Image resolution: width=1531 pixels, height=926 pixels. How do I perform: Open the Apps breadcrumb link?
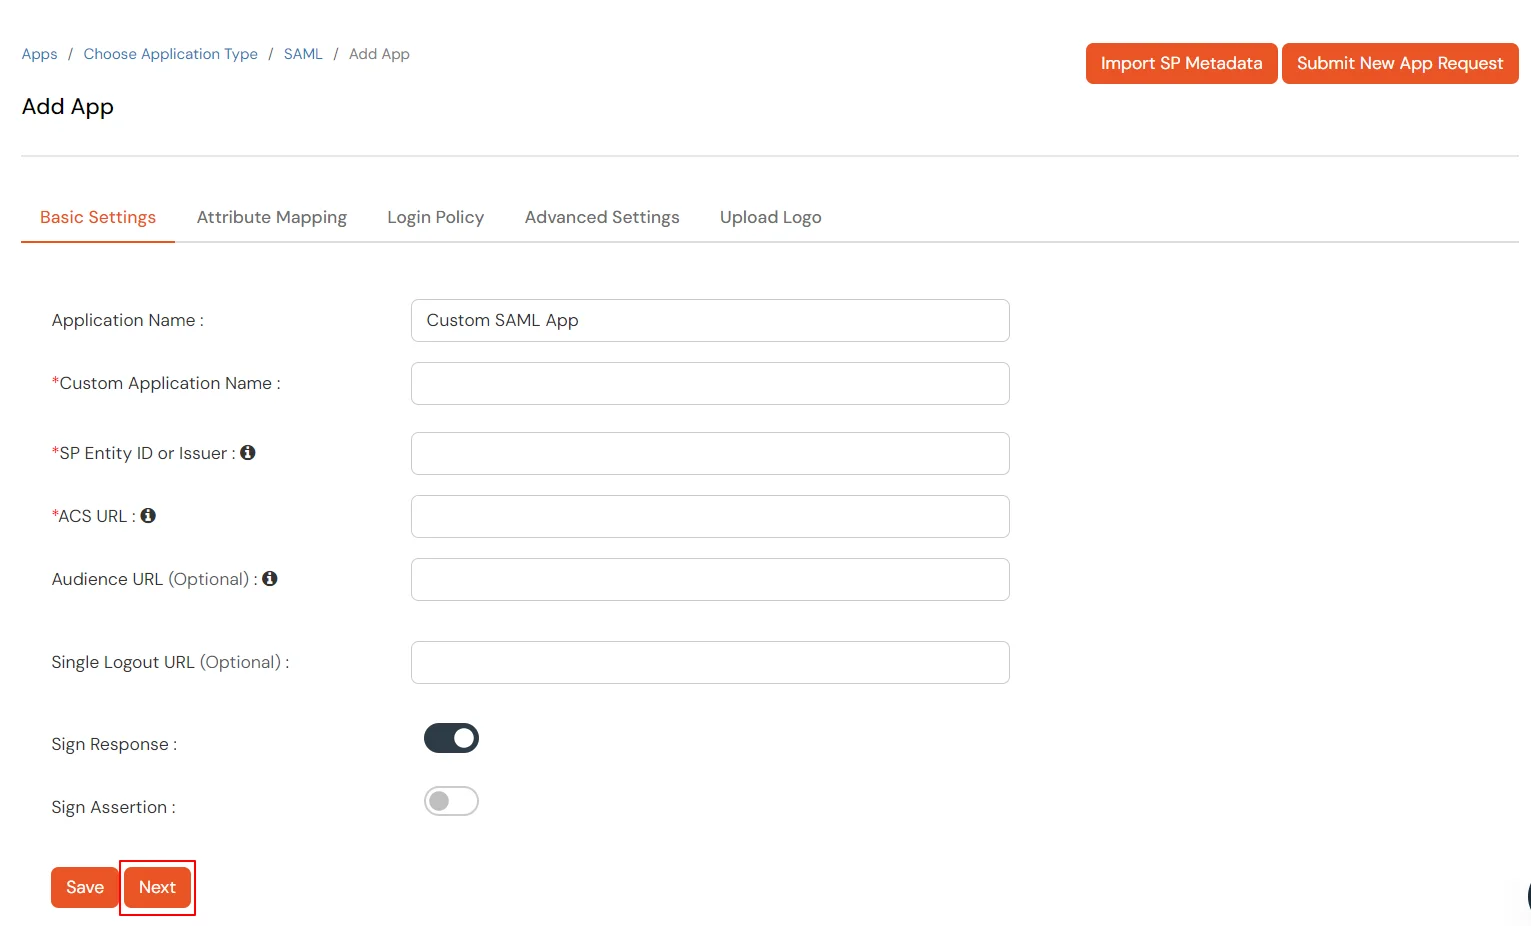[39, 53]
